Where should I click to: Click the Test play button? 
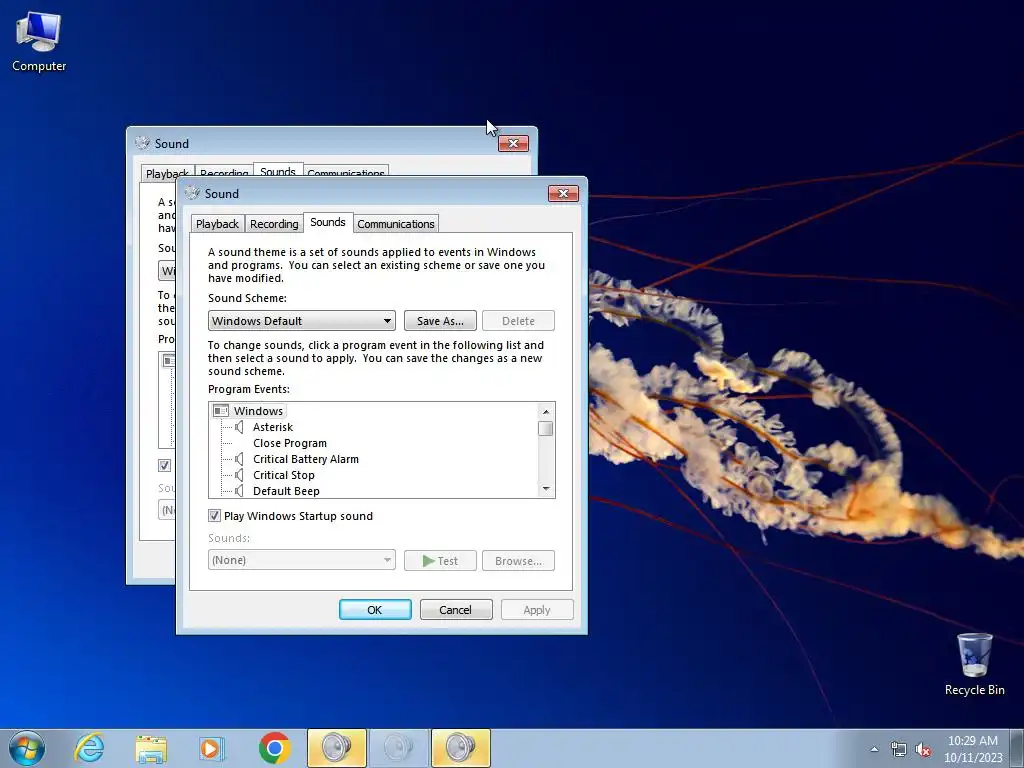(x=440, y=560)
